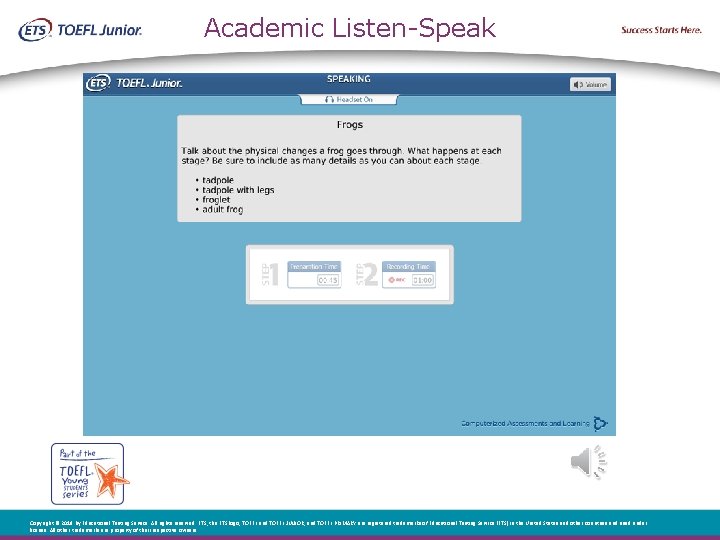Click the 00:15 preparation timer value
The height and width of the screenshot is (540, 720).
(328, 280)
